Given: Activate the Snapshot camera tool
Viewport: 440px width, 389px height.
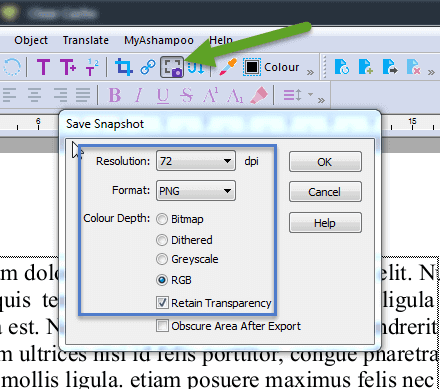Looking at the screenshot, I should (172, 67).
